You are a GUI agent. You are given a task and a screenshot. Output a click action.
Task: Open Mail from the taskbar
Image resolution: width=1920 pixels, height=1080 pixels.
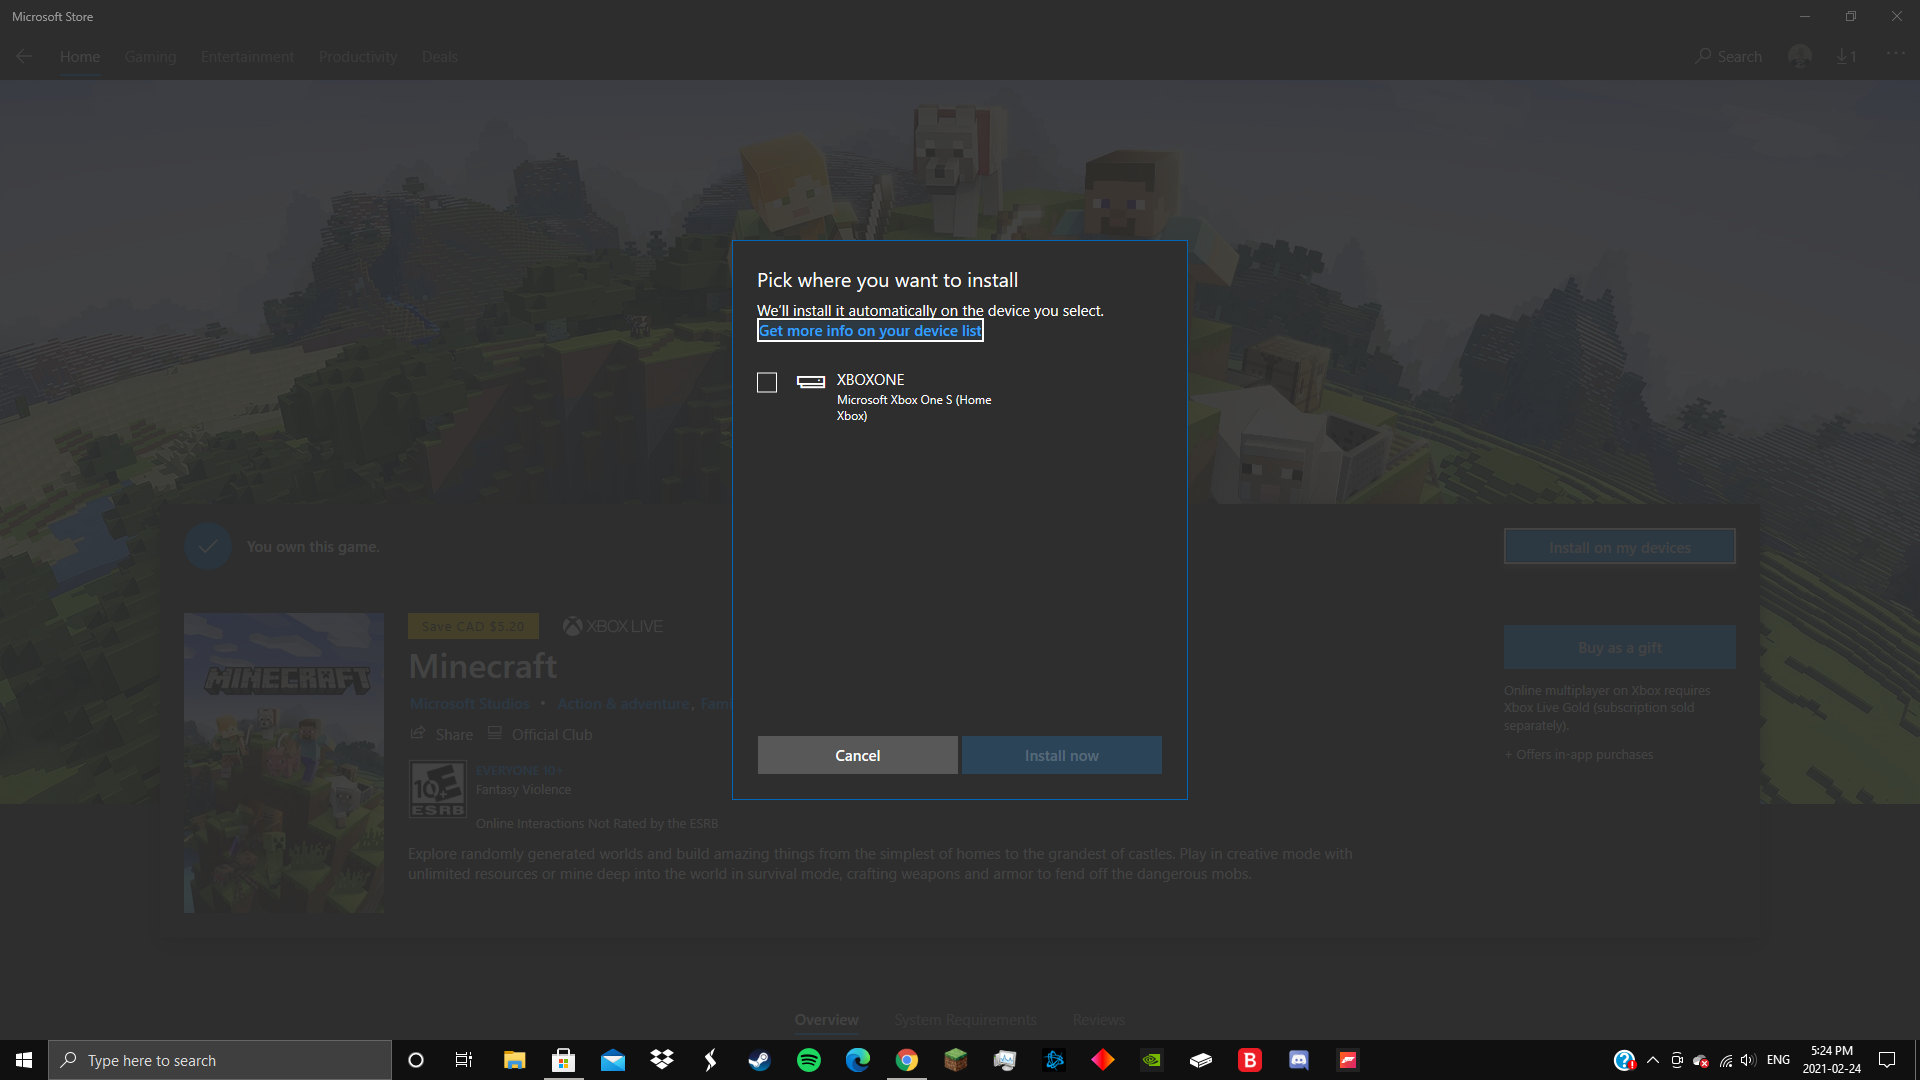coord(613,1060)
